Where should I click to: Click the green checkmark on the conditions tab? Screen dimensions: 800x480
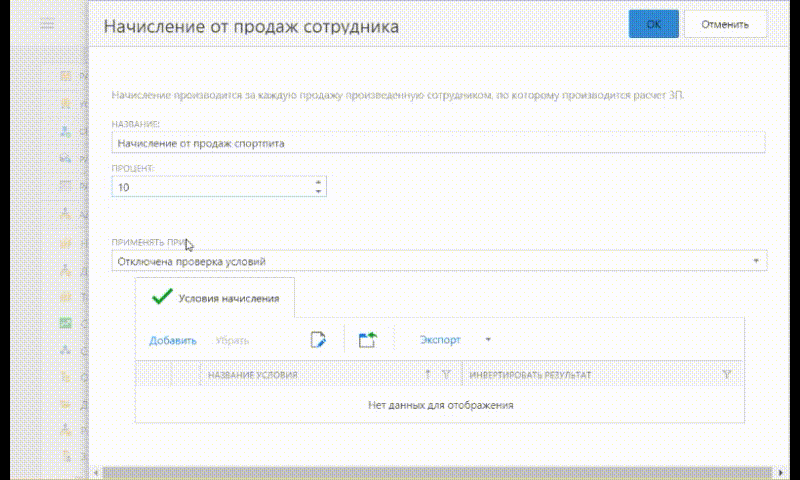(x=162, y=297)
